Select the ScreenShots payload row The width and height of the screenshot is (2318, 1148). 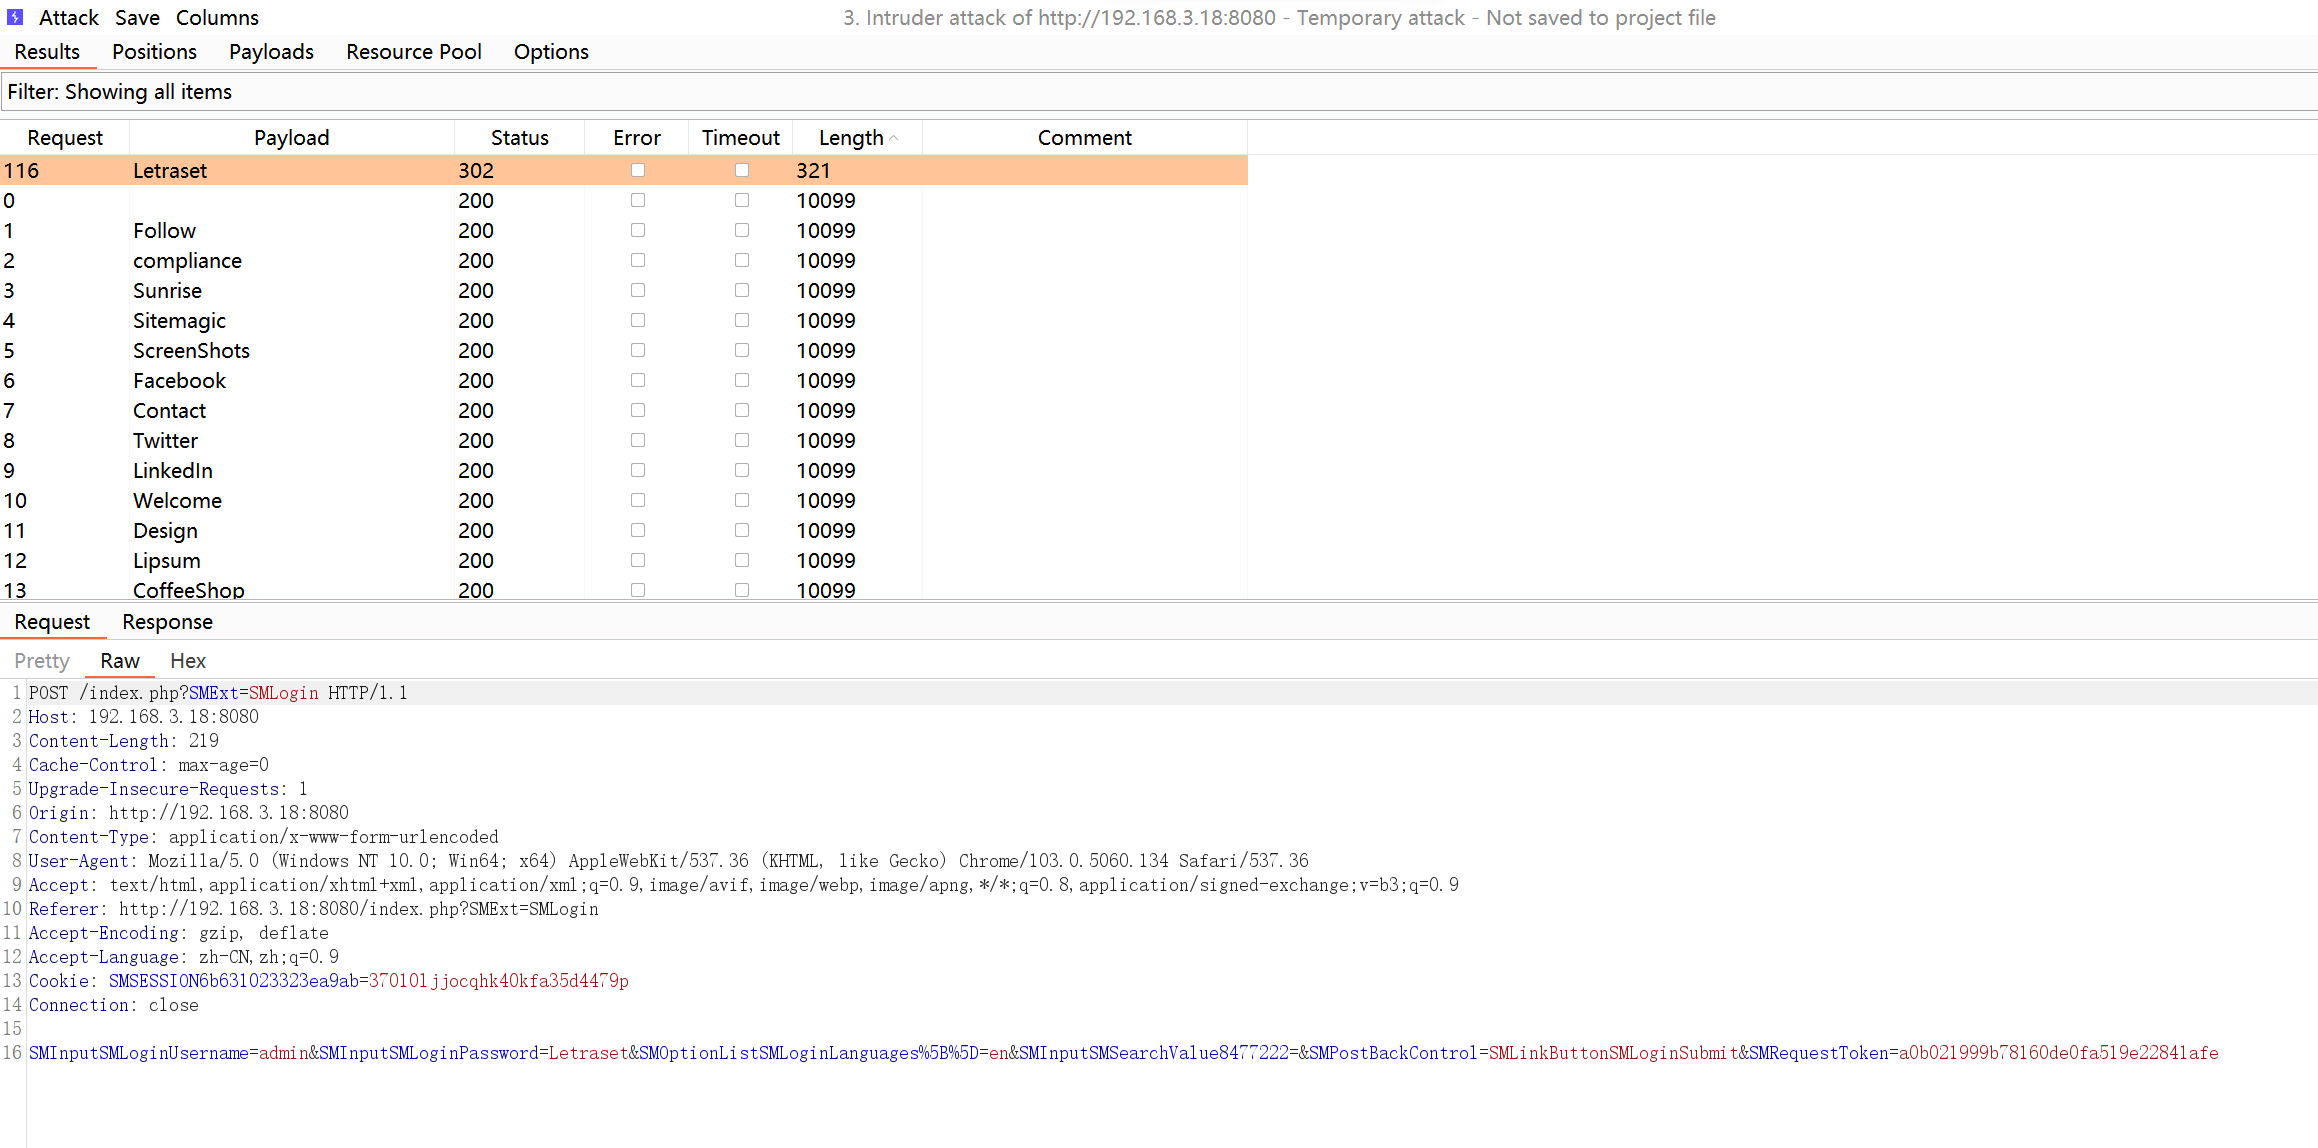coord(624,350)
